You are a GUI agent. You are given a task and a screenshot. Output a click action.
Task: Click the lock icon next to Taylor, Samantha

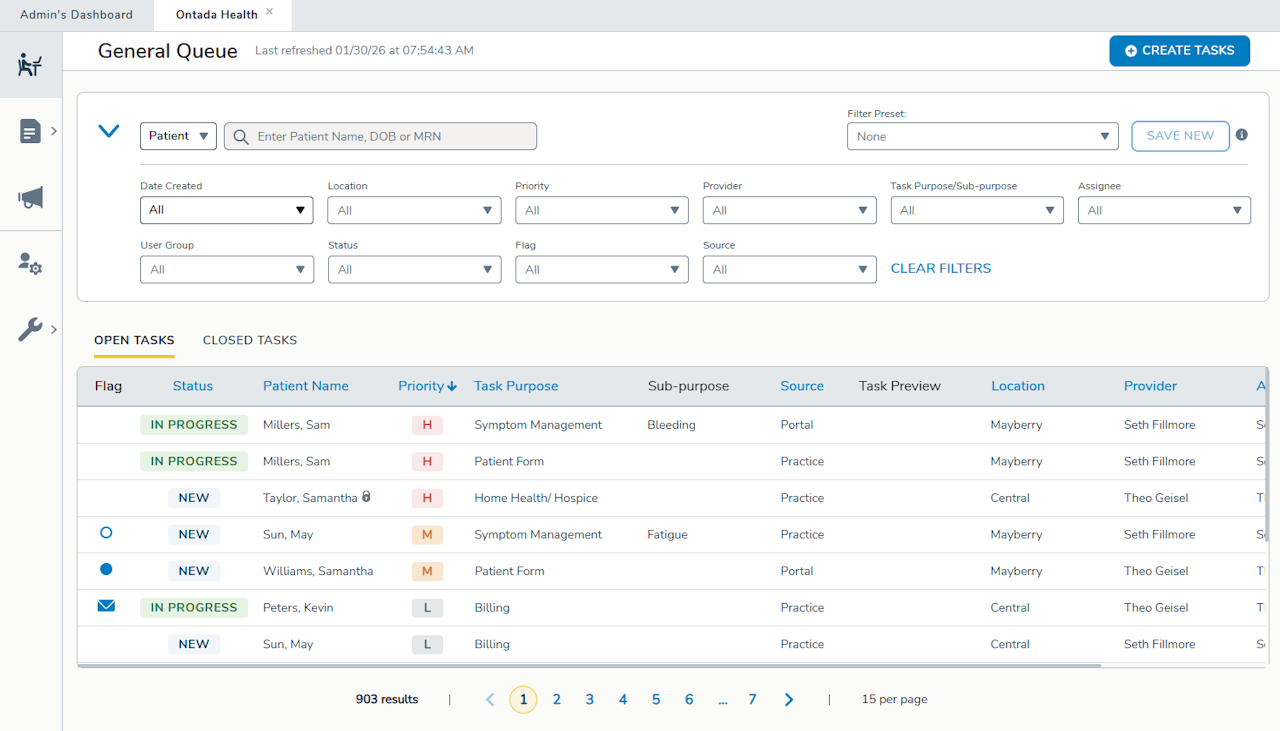pos(366,497)
